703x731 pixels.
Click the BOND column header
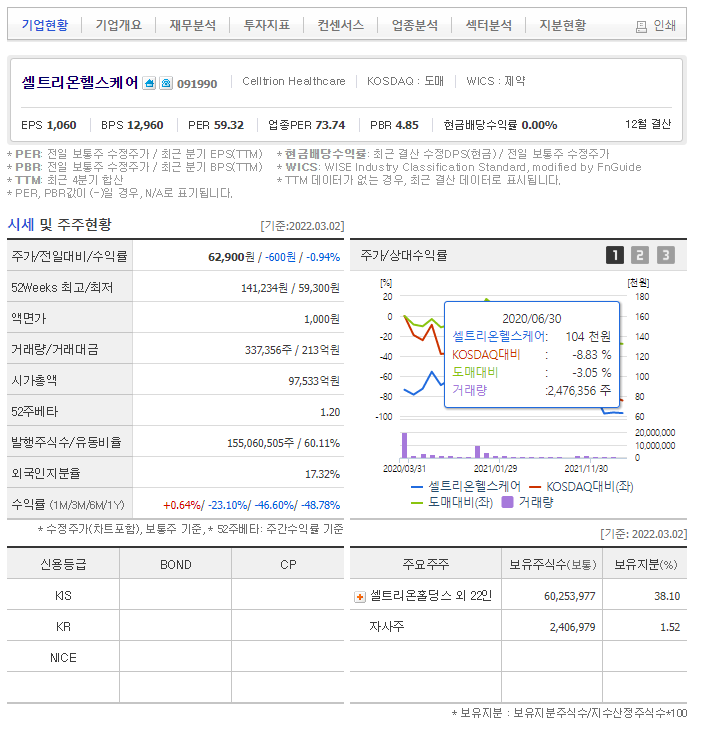pos(176,565)
